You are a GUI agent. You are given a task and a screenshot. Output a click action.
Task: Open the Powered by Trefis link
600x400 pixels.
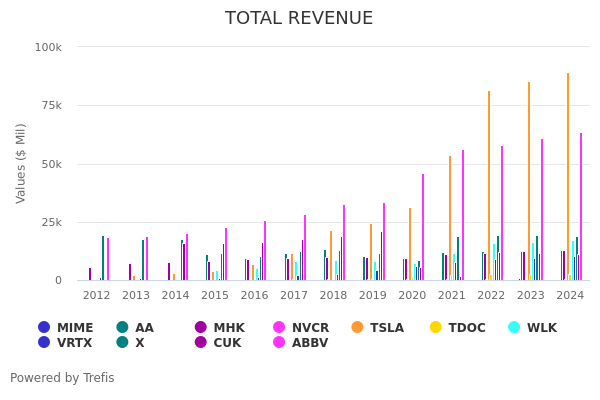point(62,378)
